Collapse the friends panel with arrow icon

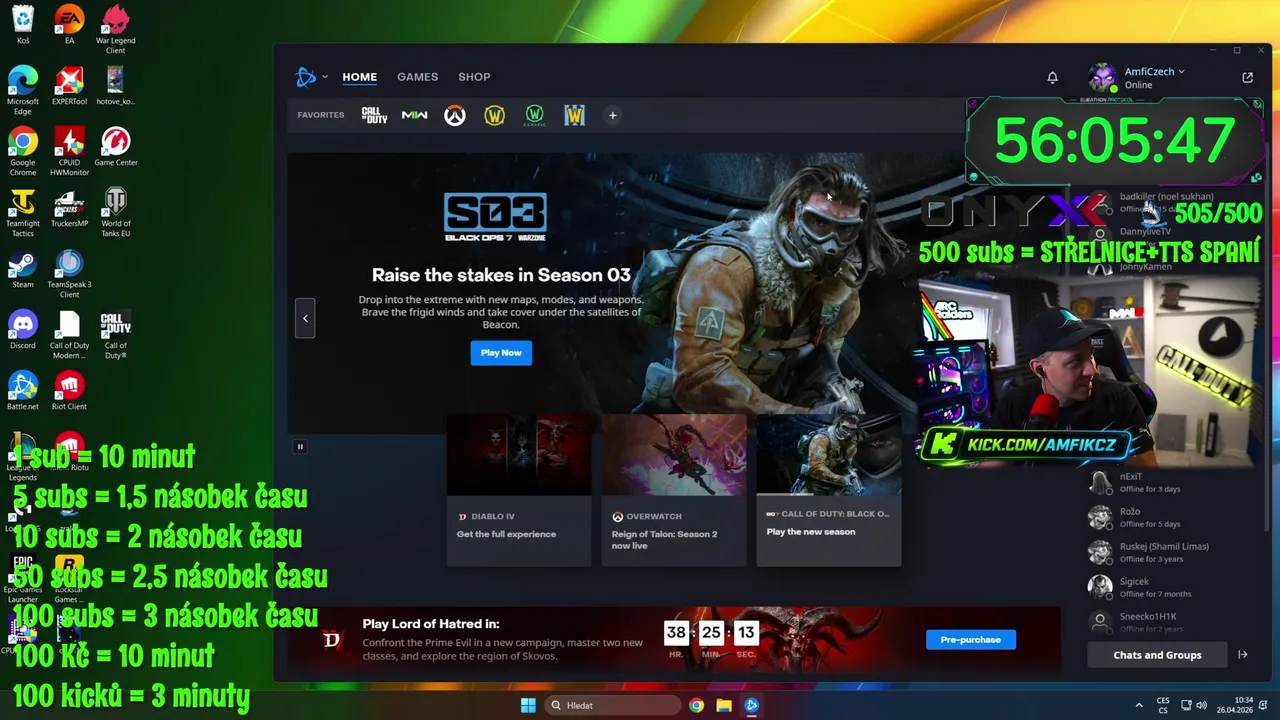point(1243,655)
